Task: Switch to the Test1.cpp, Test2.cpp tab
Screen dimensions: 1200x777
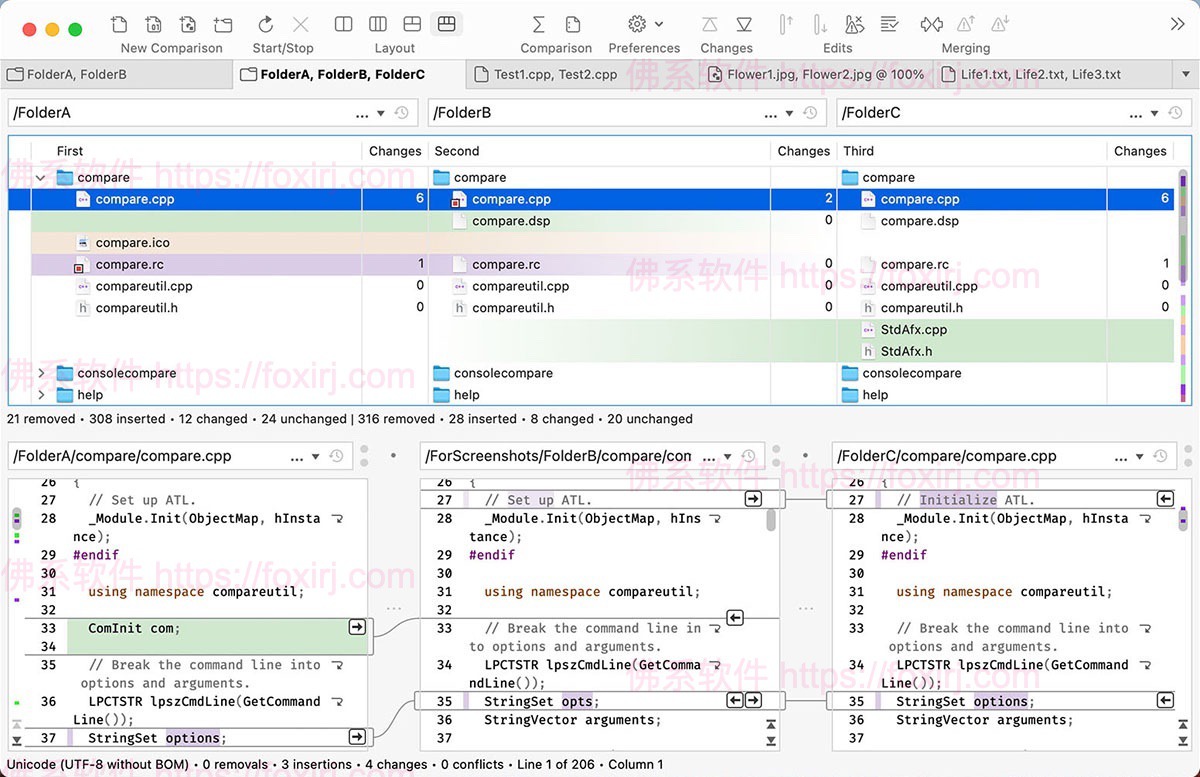Action: (545, 73)
